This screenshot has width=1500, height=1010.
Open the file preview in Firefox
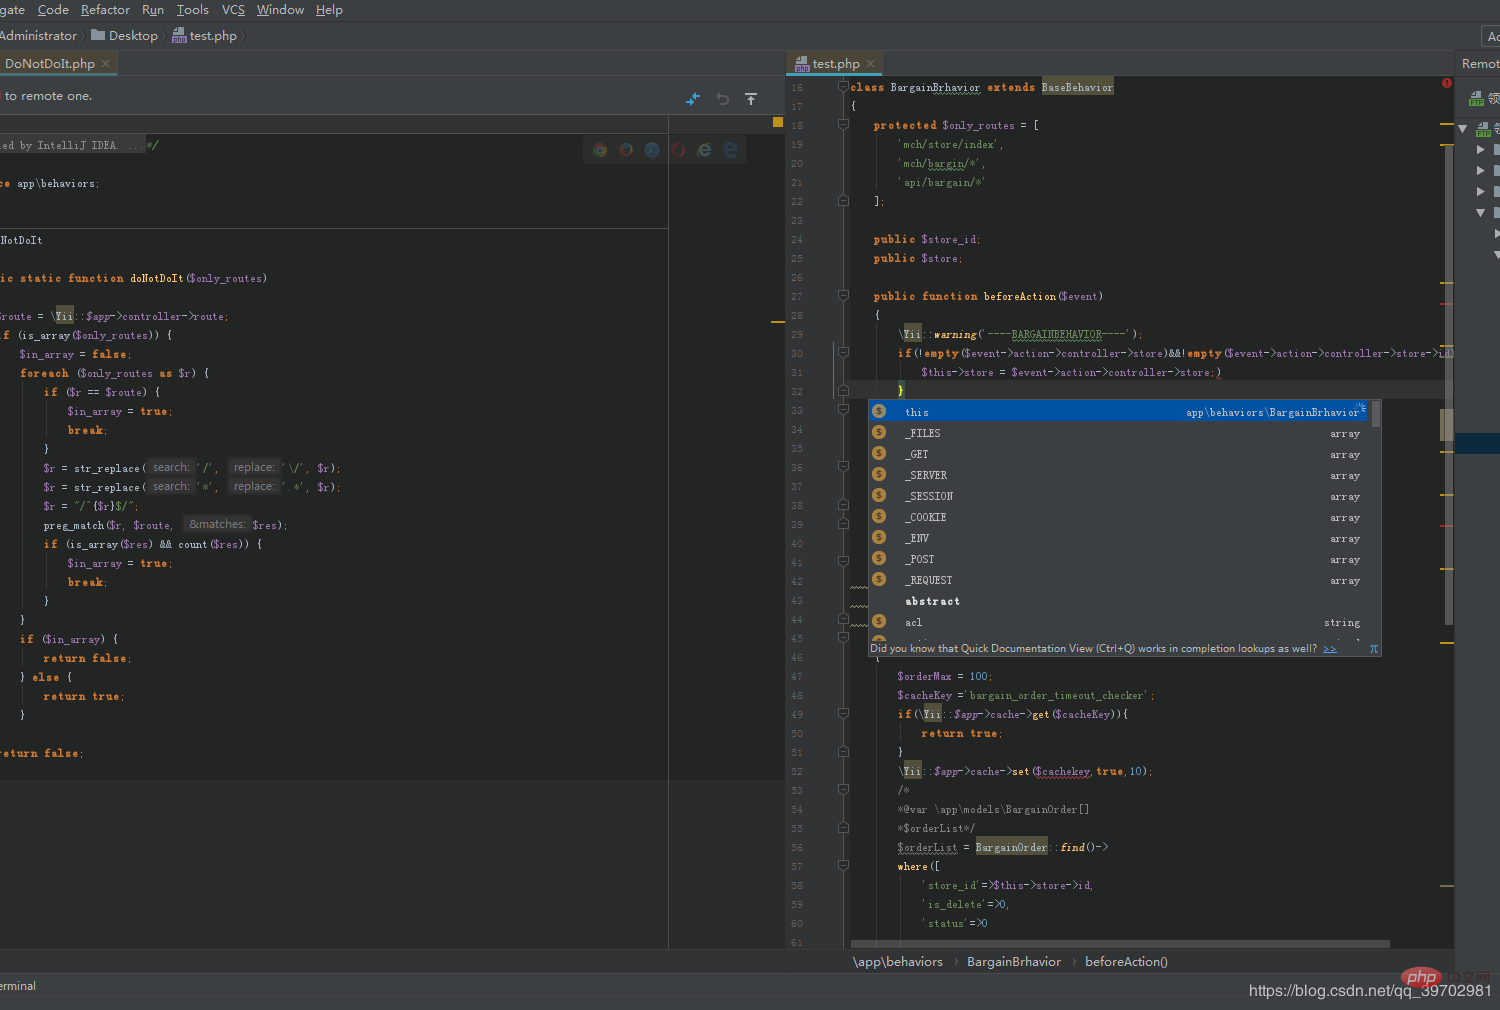[x=626, y=150]
